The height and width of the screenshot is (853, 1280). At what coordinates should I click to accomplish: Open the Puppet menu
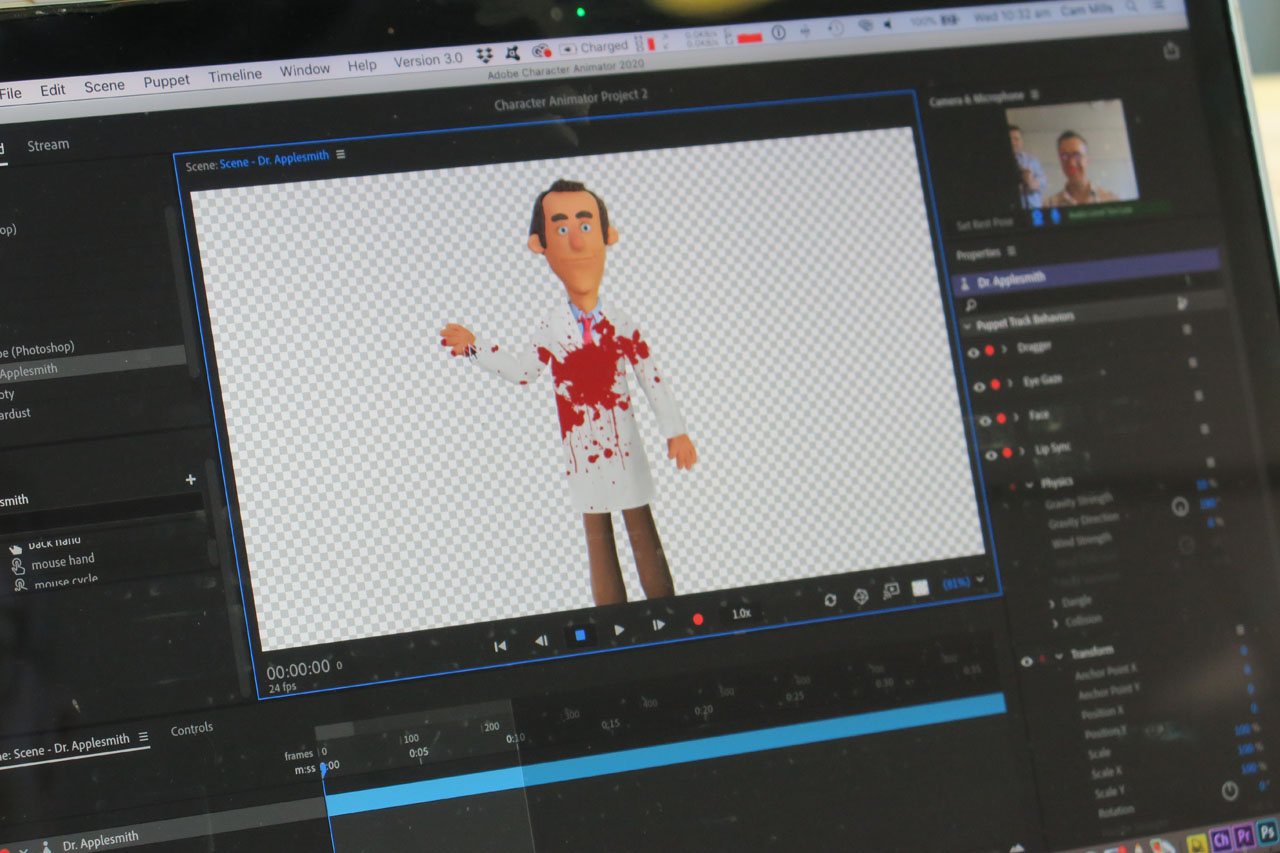pyautogui.click(x=166, y=81)
